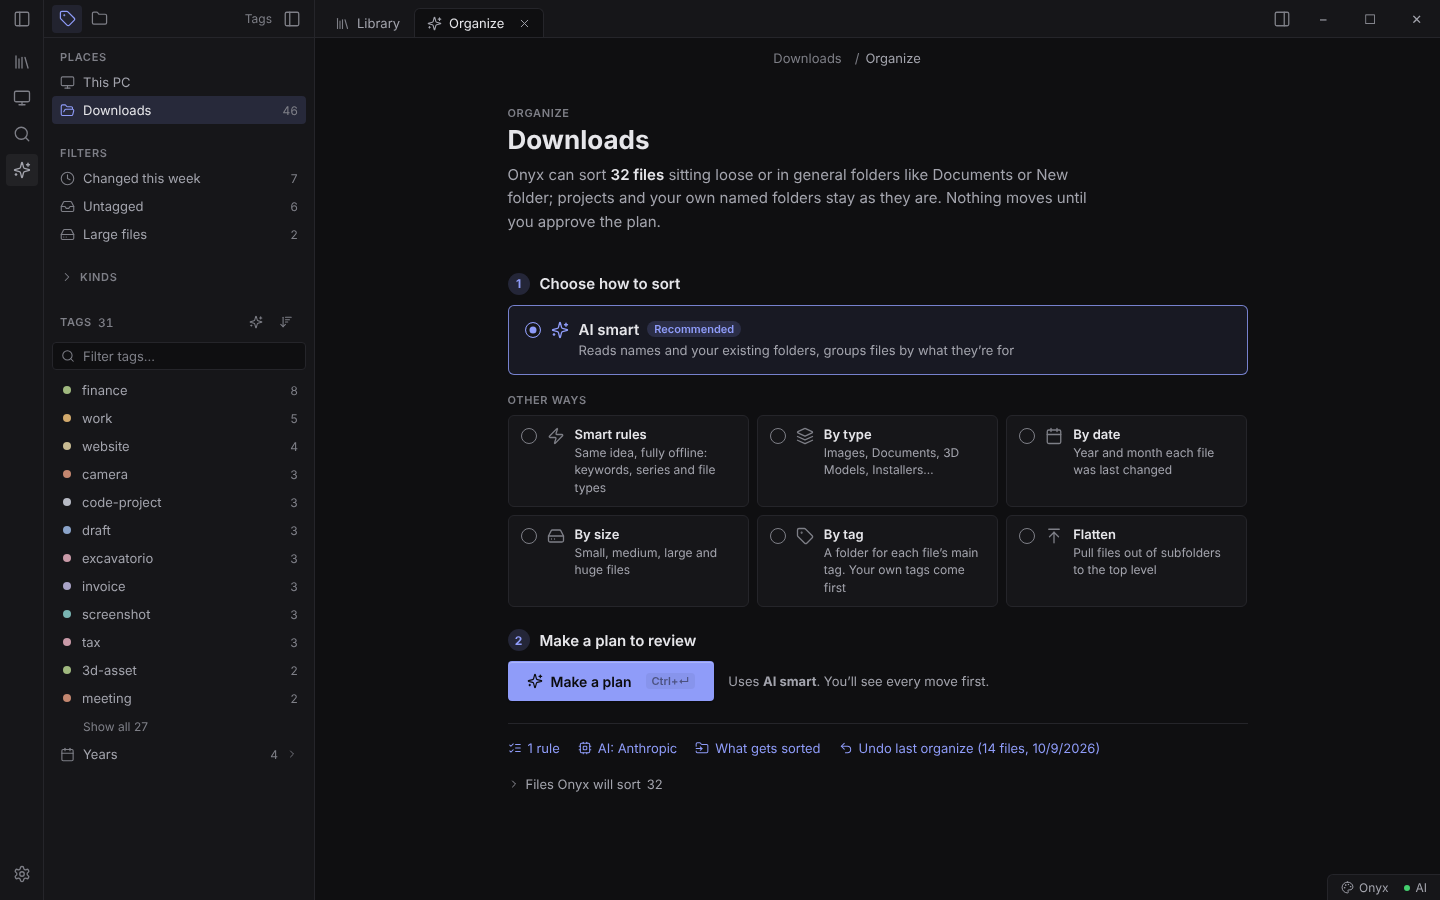Viewport: 1440px width, 900px height.
Task: Toggle the left sidebar panel icon
Action: [x=22, y=19]
